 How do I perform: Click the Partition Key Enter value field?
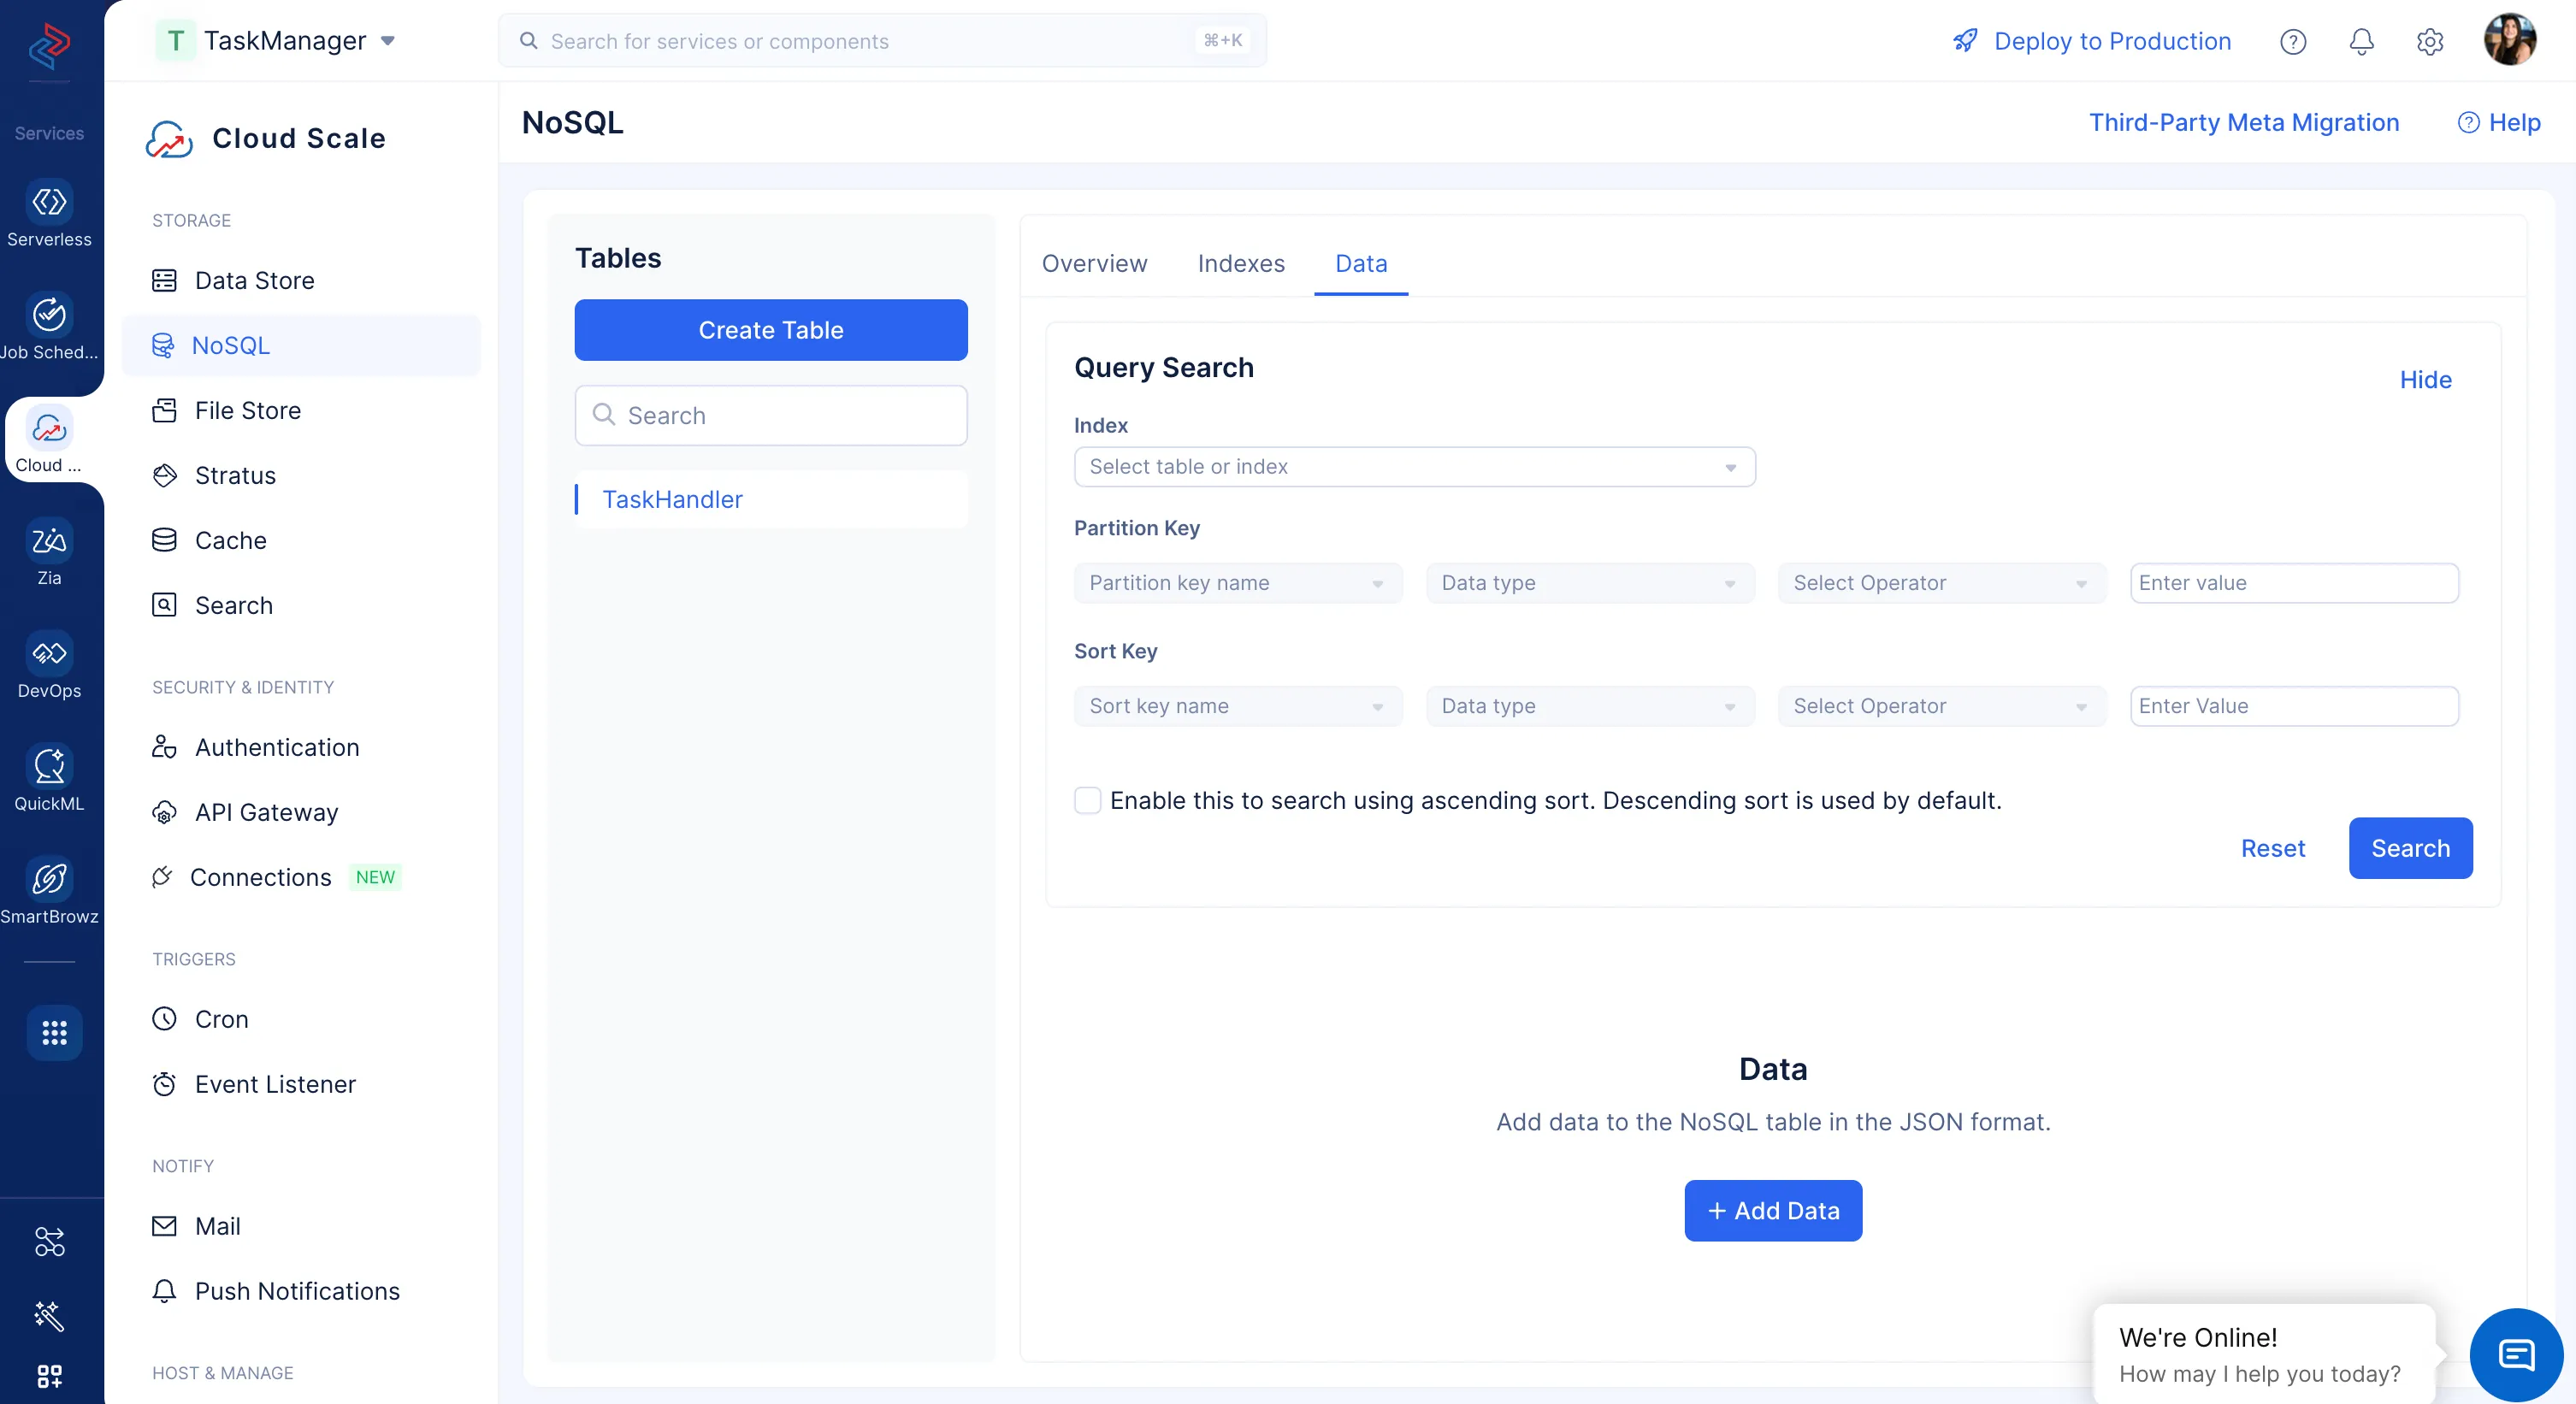[x=2293, y=583]
